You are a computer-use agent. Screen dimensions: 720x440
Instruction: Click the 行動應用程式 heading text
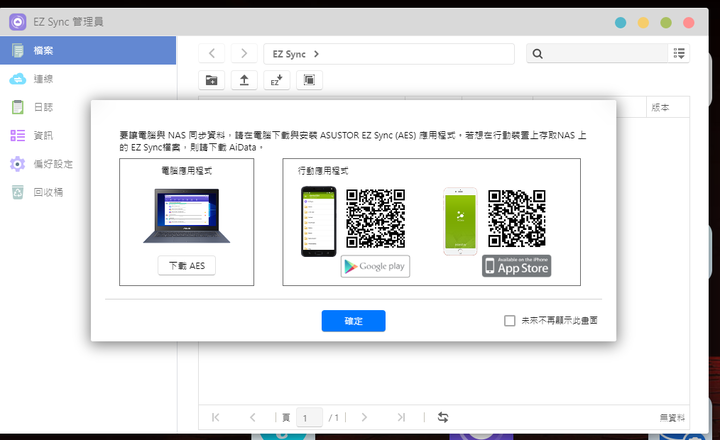point(323,171)
